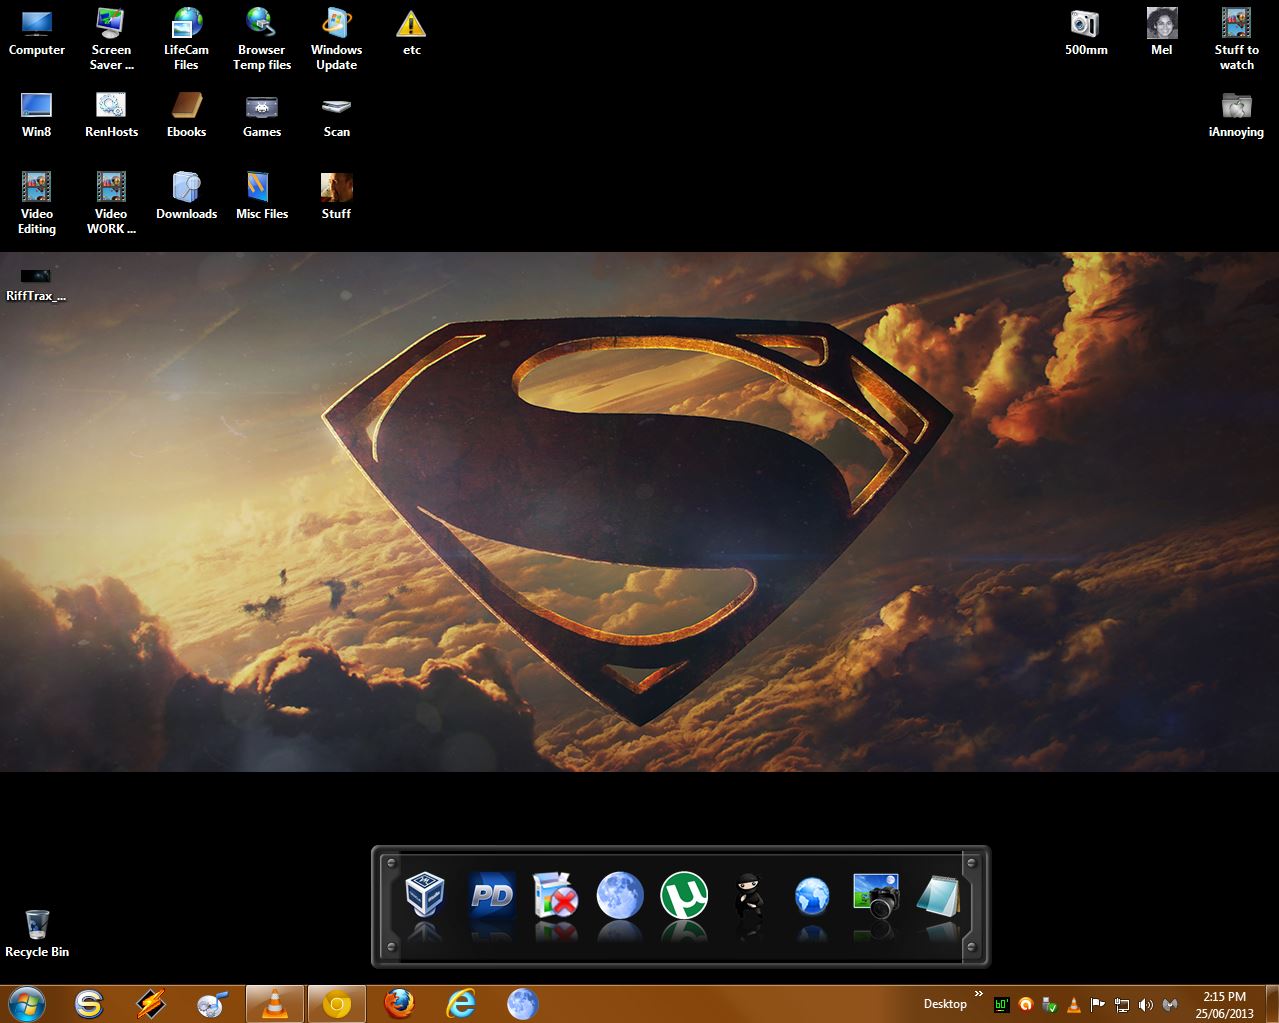This screenshot has height=1023, width=1279.
Task: Click the orange circular tray icon
Action: pyautogui.click(x=1025, y=1005)
